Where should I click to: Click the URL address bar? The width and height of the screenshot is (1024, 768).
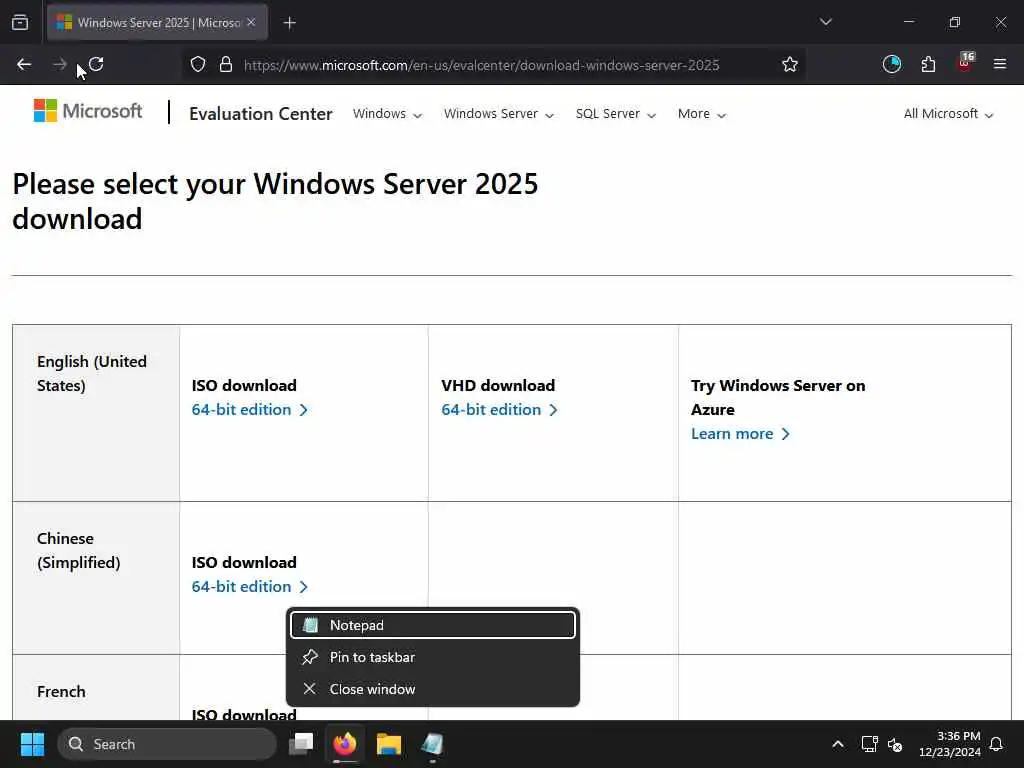click(x=481, y=65)
